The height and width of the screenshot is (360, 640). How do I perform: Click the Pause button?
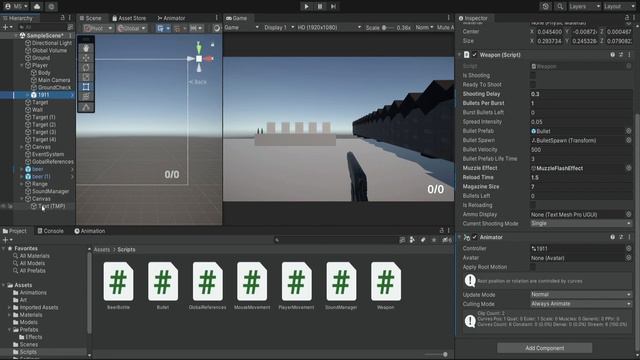pyautogui.click(x=320, y=7)
